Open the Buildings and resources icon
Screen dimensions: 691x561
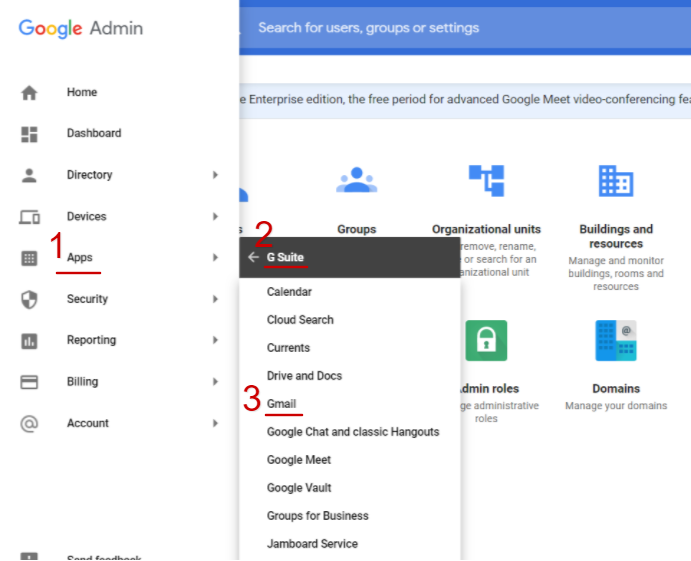(x=616, y=181)
